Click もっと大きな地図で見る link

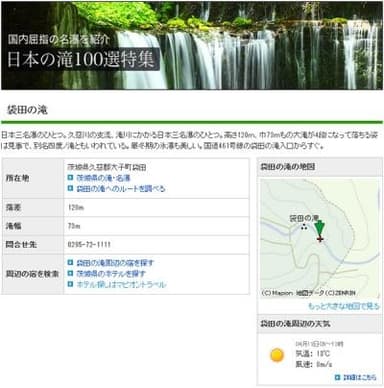click(x=344, y=306)
